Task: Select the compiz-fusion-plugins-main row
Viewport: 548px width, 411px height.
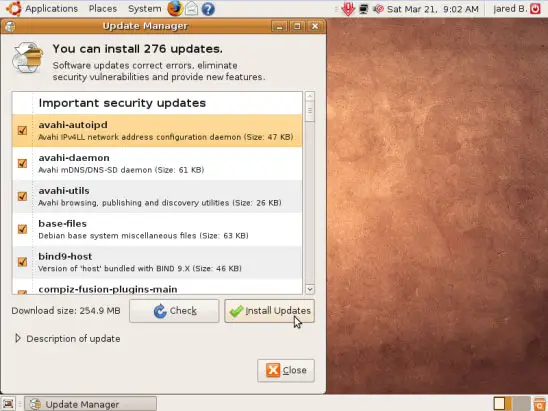Action: click(157, 287)
